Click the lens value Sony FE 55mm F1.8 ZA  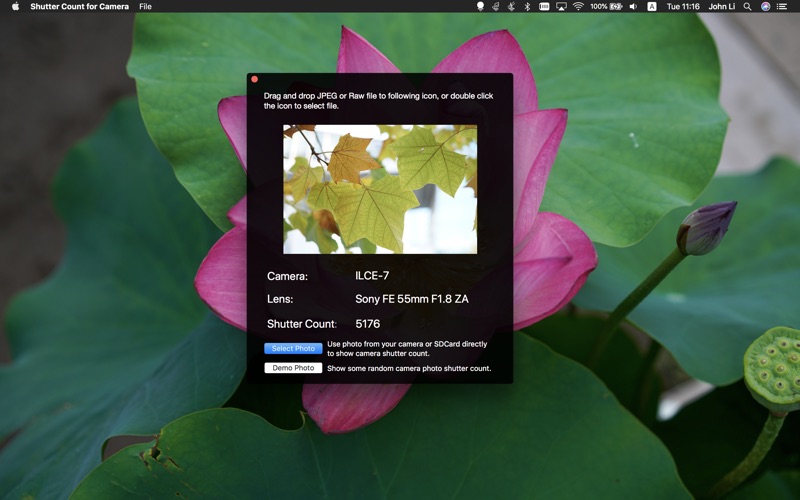coord(412,299)
